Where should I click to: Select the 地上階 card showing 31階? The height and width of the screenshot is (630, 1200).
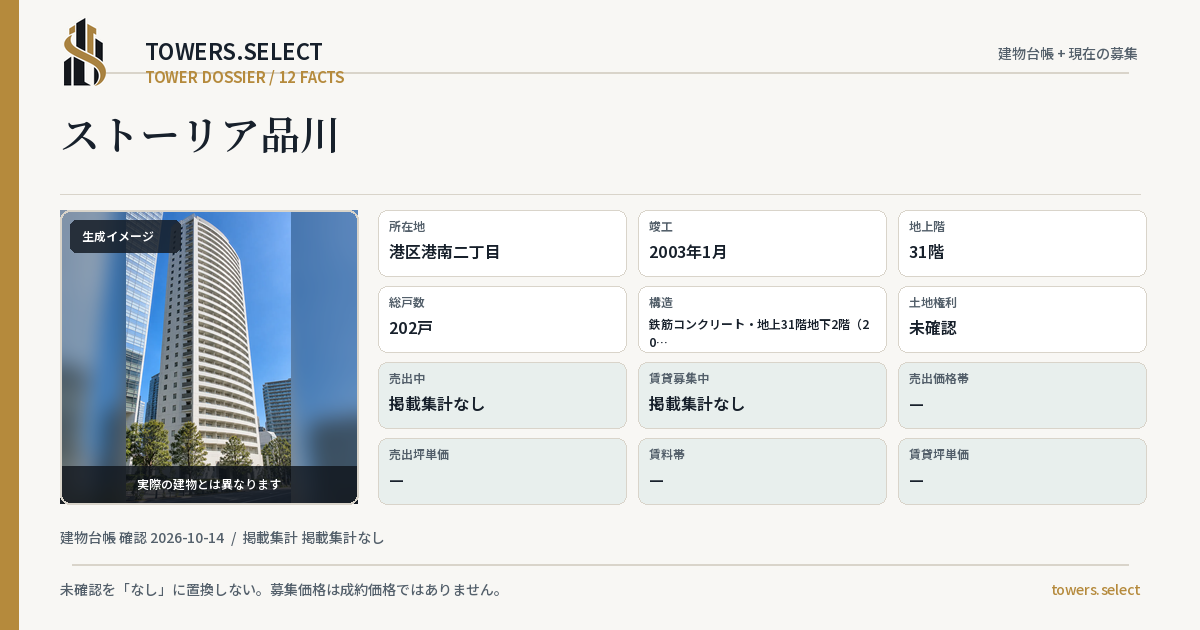coord(1022,243)
